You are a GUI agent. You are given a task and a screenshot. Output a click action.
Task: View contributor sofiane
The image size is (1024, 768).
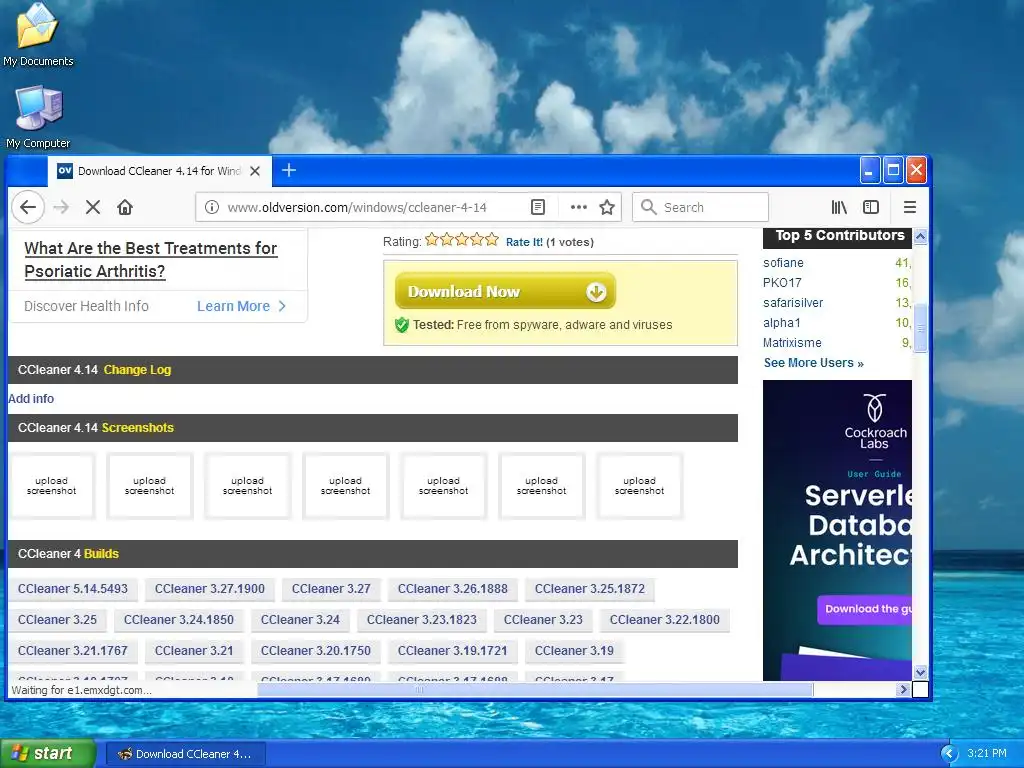pyautogui.click(x=783, y=263)
